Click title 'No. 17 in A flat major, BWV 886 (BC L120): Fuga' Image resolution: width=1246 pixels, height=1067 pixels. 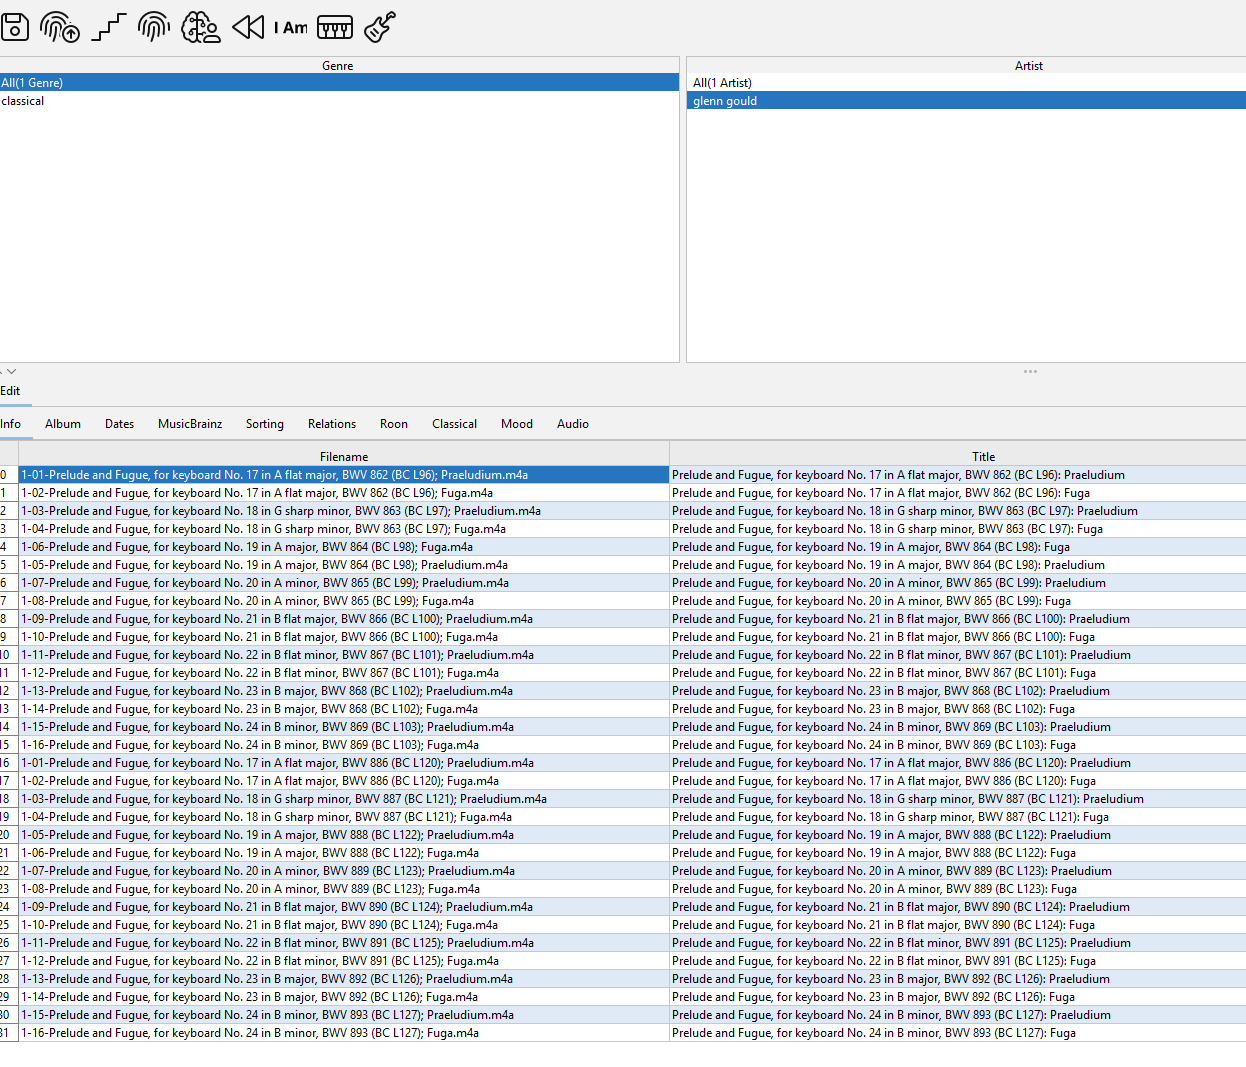[958, 781]
